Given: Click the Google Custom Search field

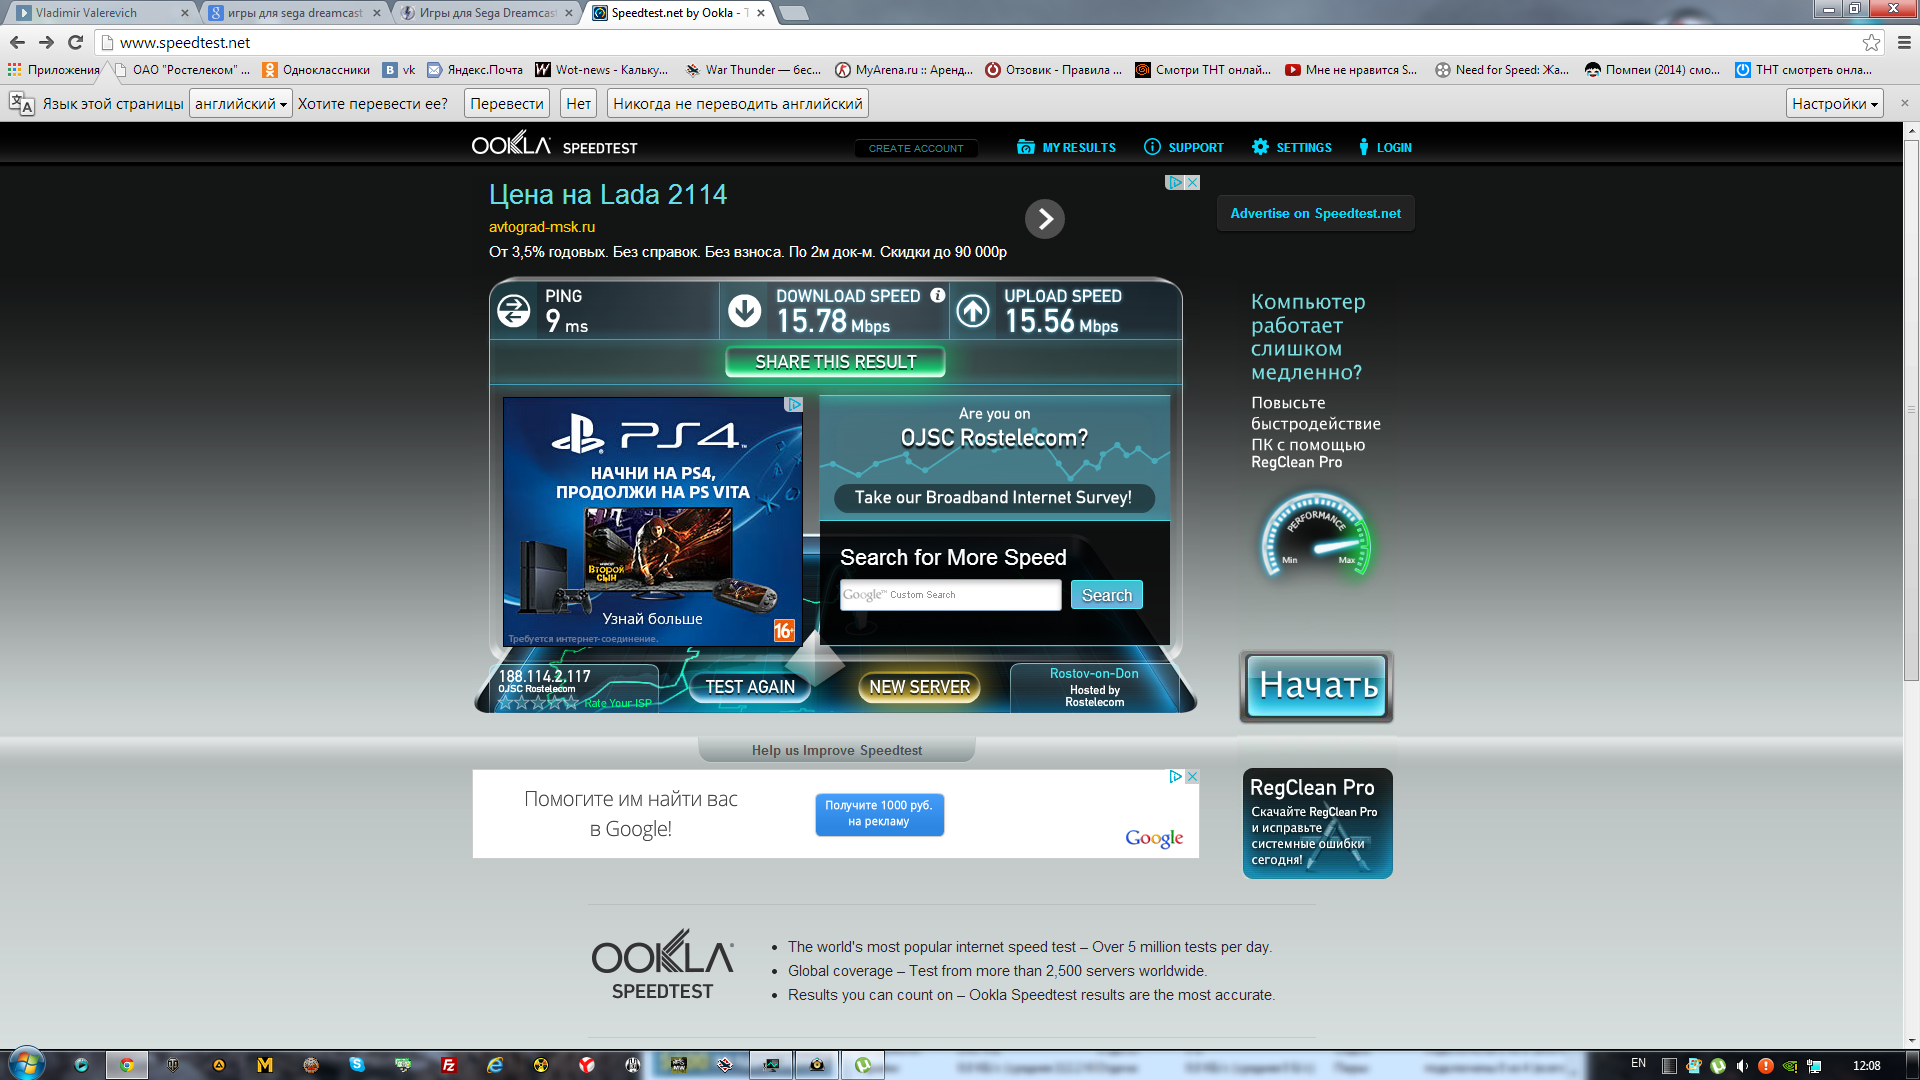Looking at the screenshot, I should click(950, 595).
